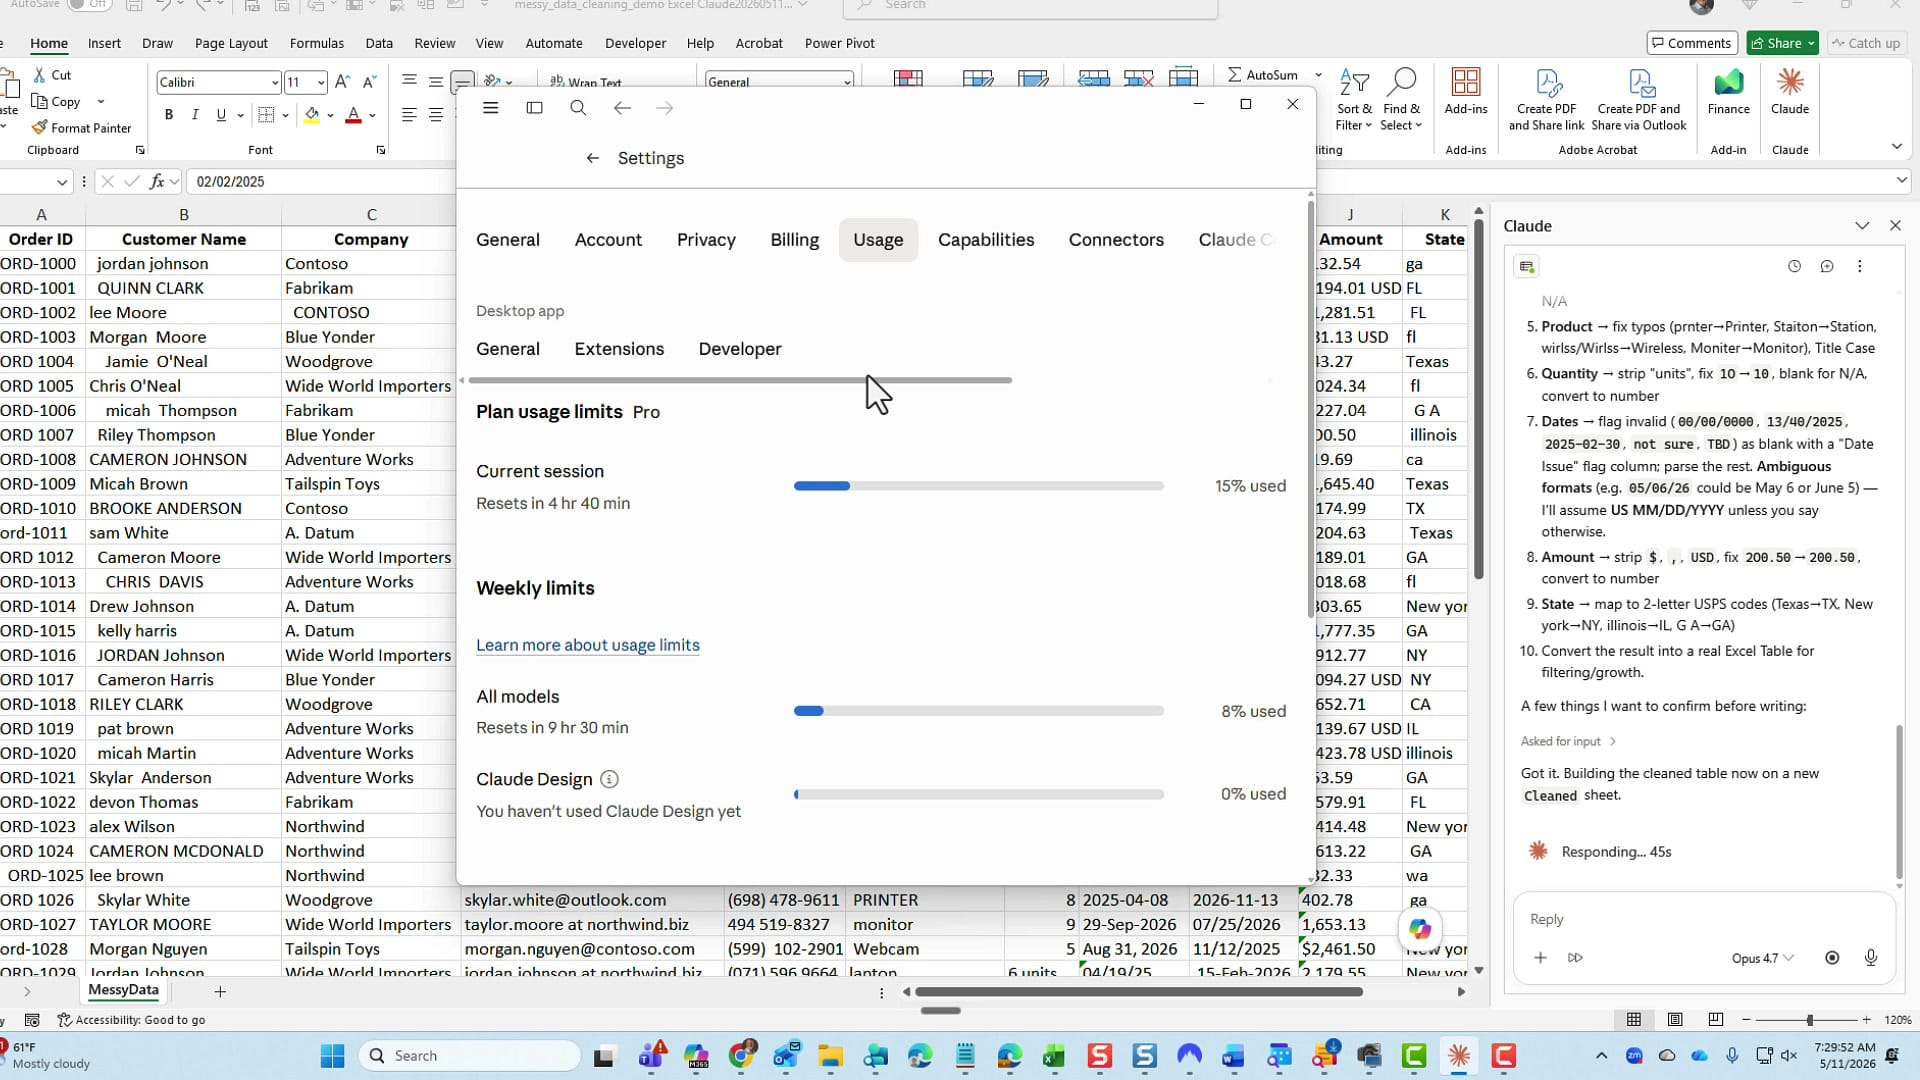Click the yellow fill color swatch button

tap(312, 116)
